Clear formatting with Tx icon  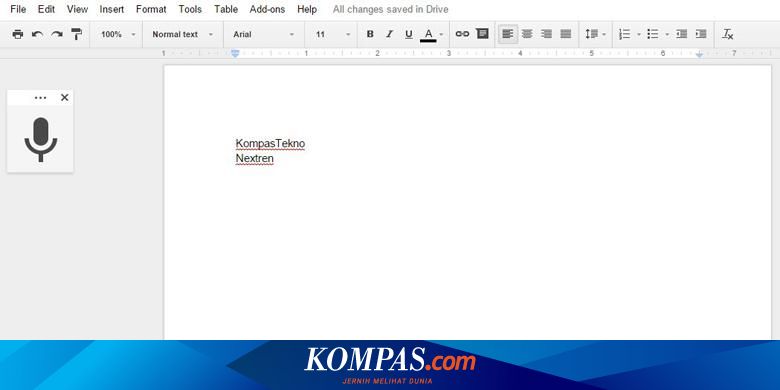pyautogui.click(x=728, y=34)
